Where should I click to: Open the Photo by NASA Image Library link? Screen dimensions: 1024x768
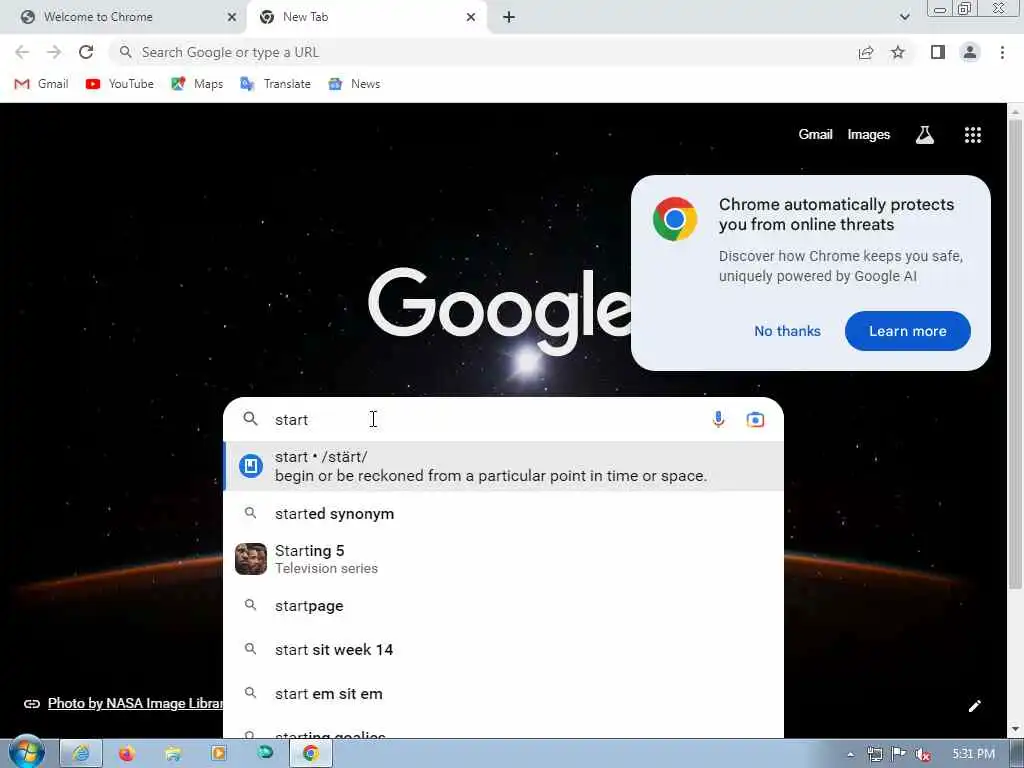pos(135,703)
